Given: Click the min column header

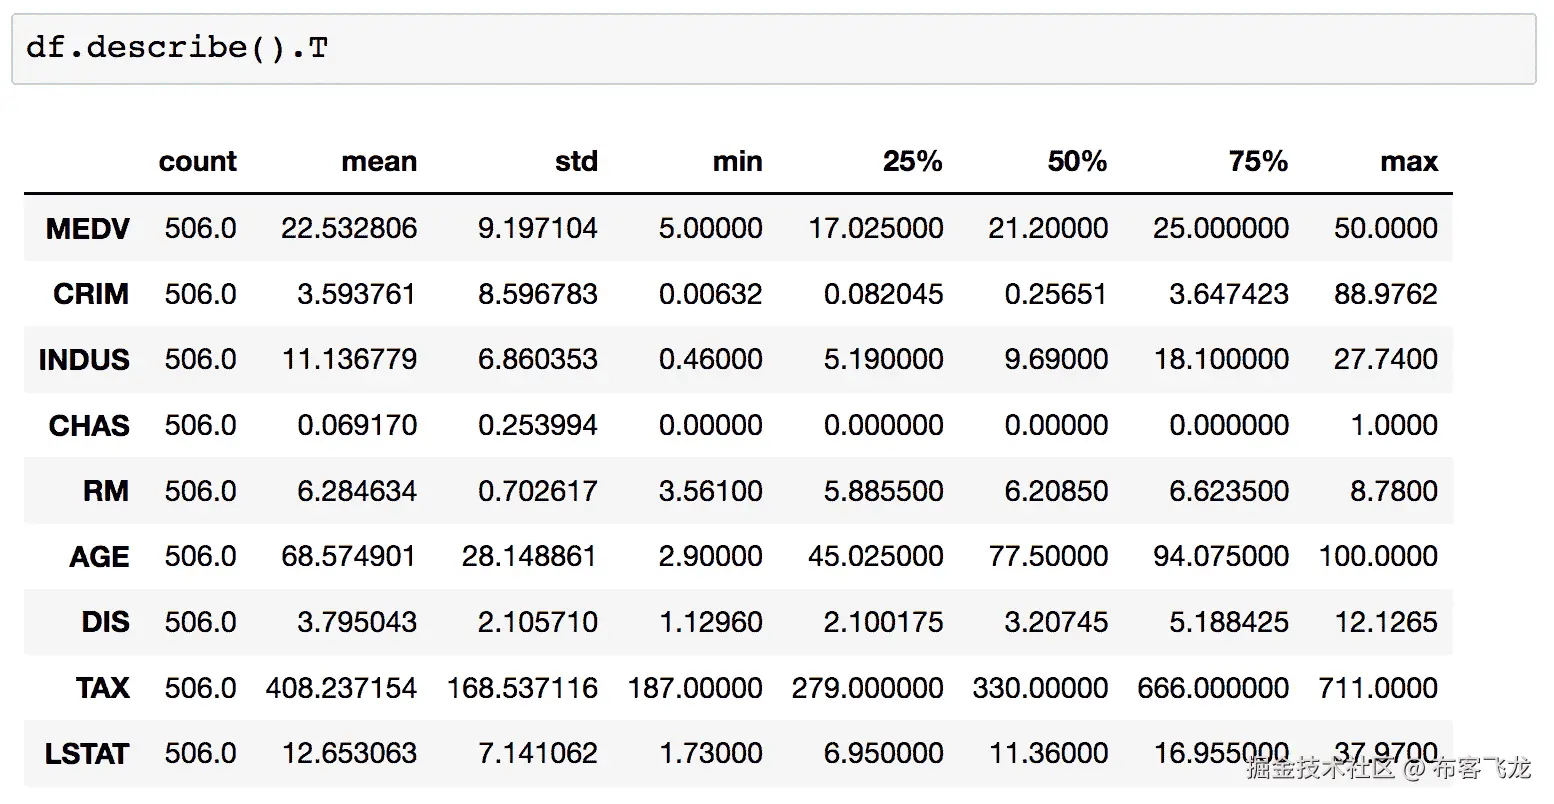Looking at the screenshot, I should [737, 161].
